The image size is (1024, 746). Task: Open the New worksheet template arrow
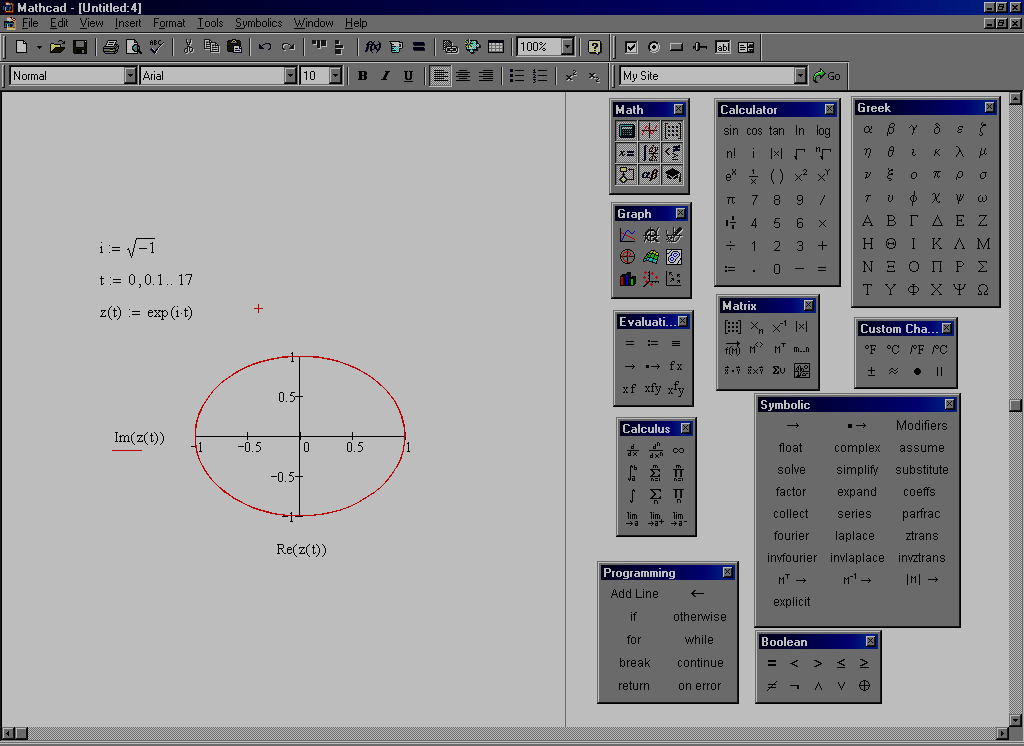39,47
